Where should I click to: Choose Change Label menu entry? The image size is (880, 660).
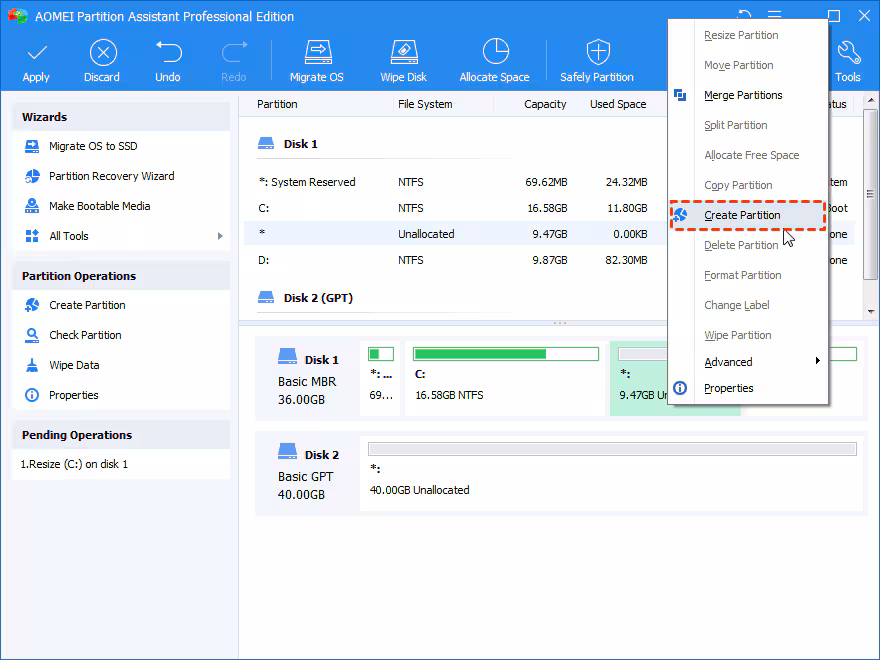coord(736,305)
